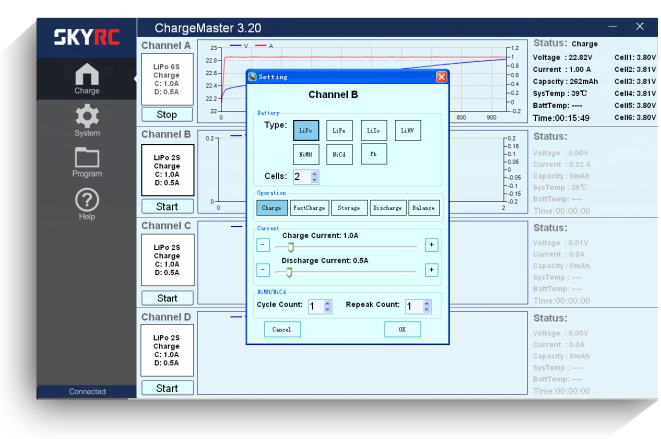Adjust the Cycle Count stepper
Image resolution: width=661 pixels, height=439 pixels.
328,307
